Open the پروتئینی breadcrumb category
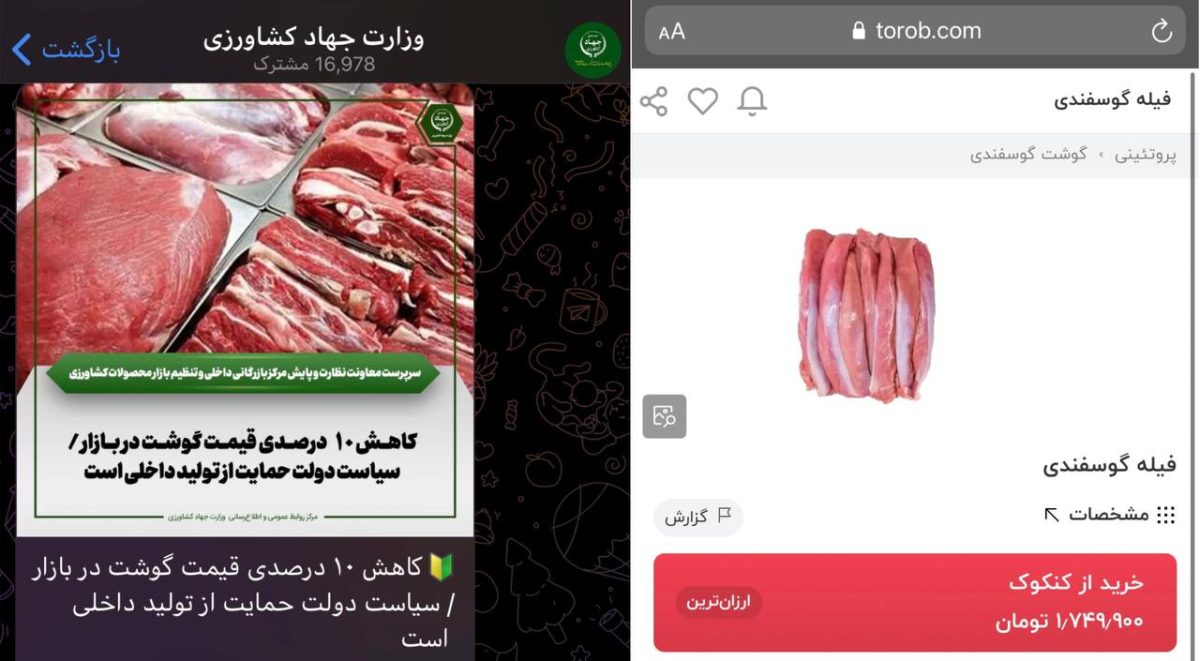 (1146, 155)
